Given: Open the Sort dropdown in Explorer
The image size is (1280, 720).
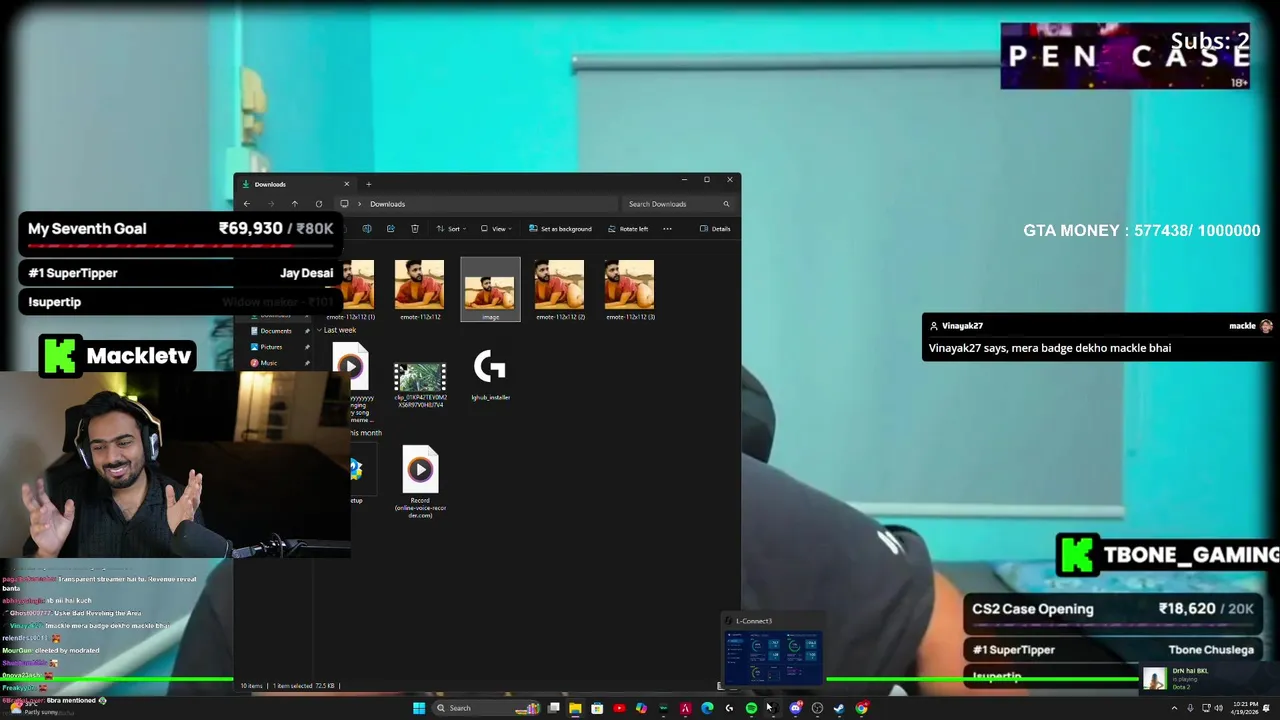Looking at the screenshot, I should 453,229.
